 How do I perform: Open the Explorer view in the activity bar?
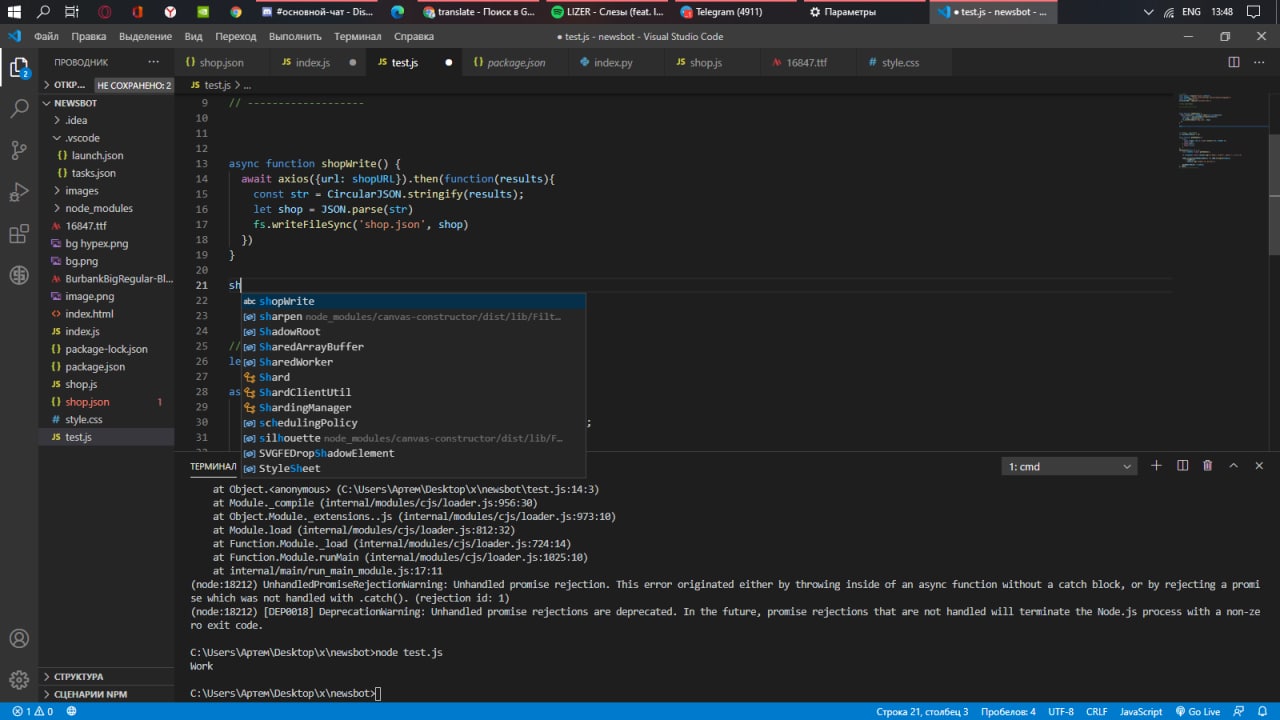tap(19, 68)
